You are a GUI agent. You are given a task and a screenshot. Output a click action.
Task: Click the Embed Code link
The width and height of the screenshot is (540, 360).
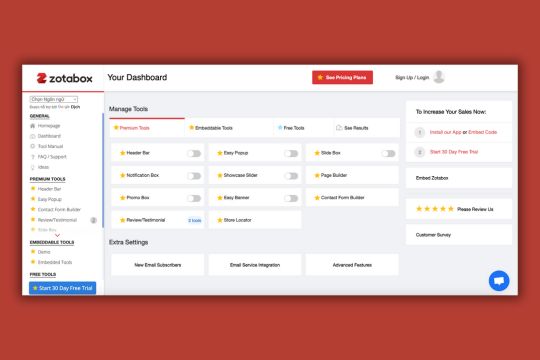coord(482,132)
